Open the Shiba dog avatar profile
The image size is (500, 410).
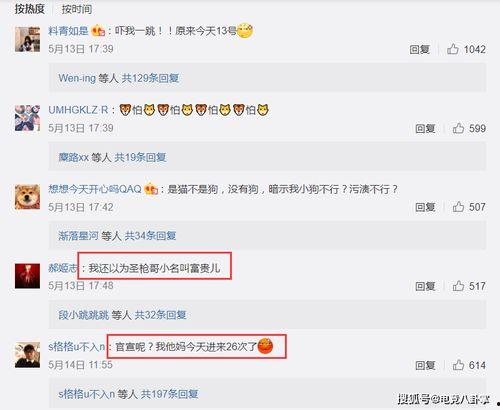click(28, 197)
